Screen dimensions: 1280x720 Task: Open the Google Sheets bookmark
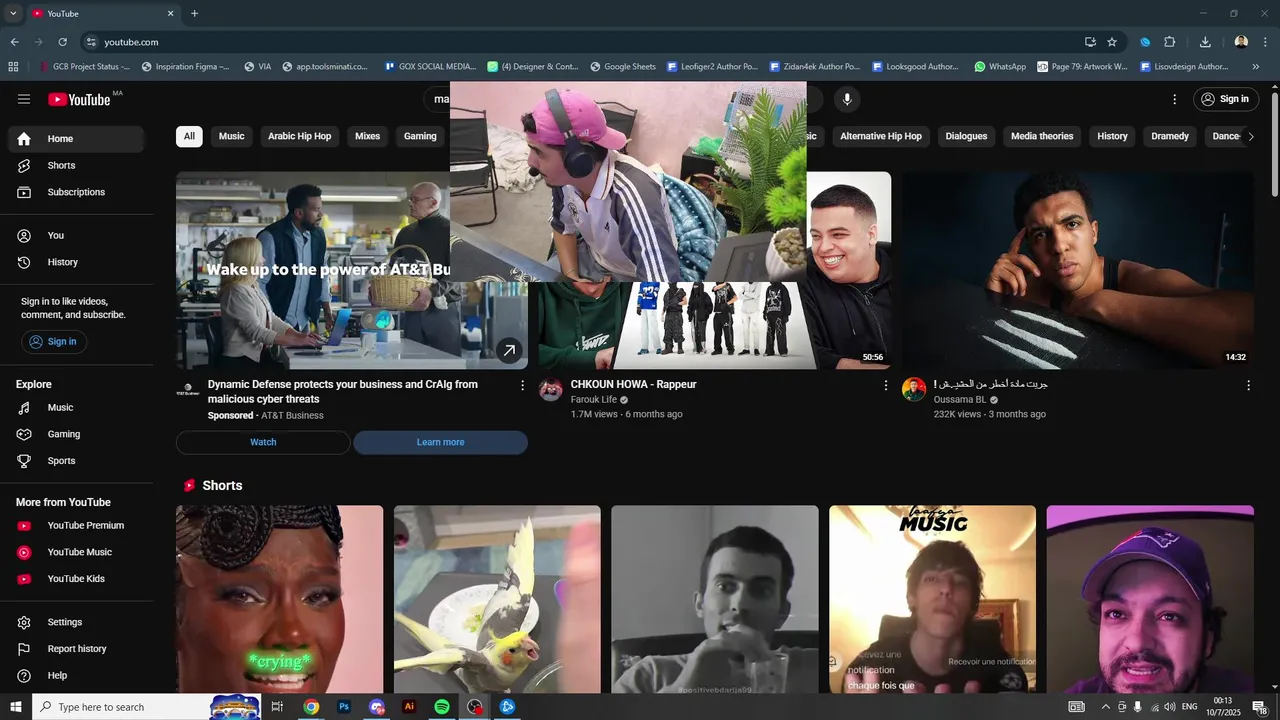[x=623, y=67]
